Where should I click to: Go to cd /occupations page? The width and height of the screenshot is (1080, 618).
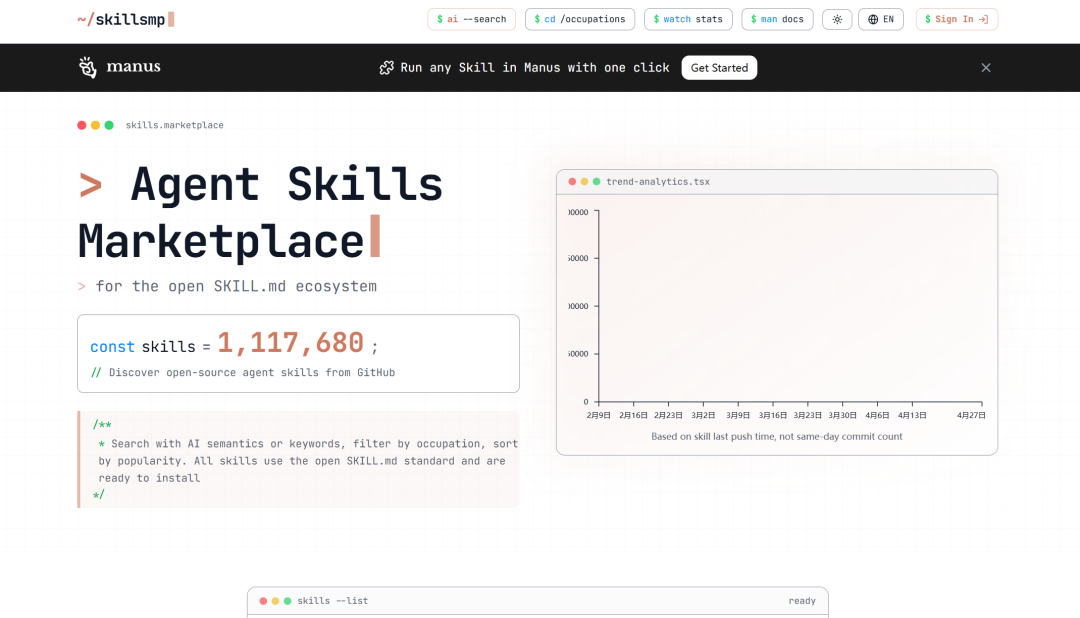(580, 19)
